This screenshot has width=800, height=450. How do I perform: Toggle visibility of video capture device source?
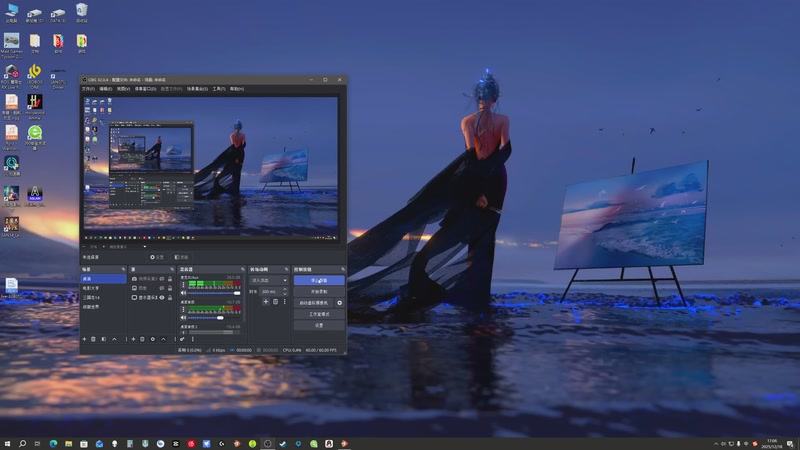(162, 279)
